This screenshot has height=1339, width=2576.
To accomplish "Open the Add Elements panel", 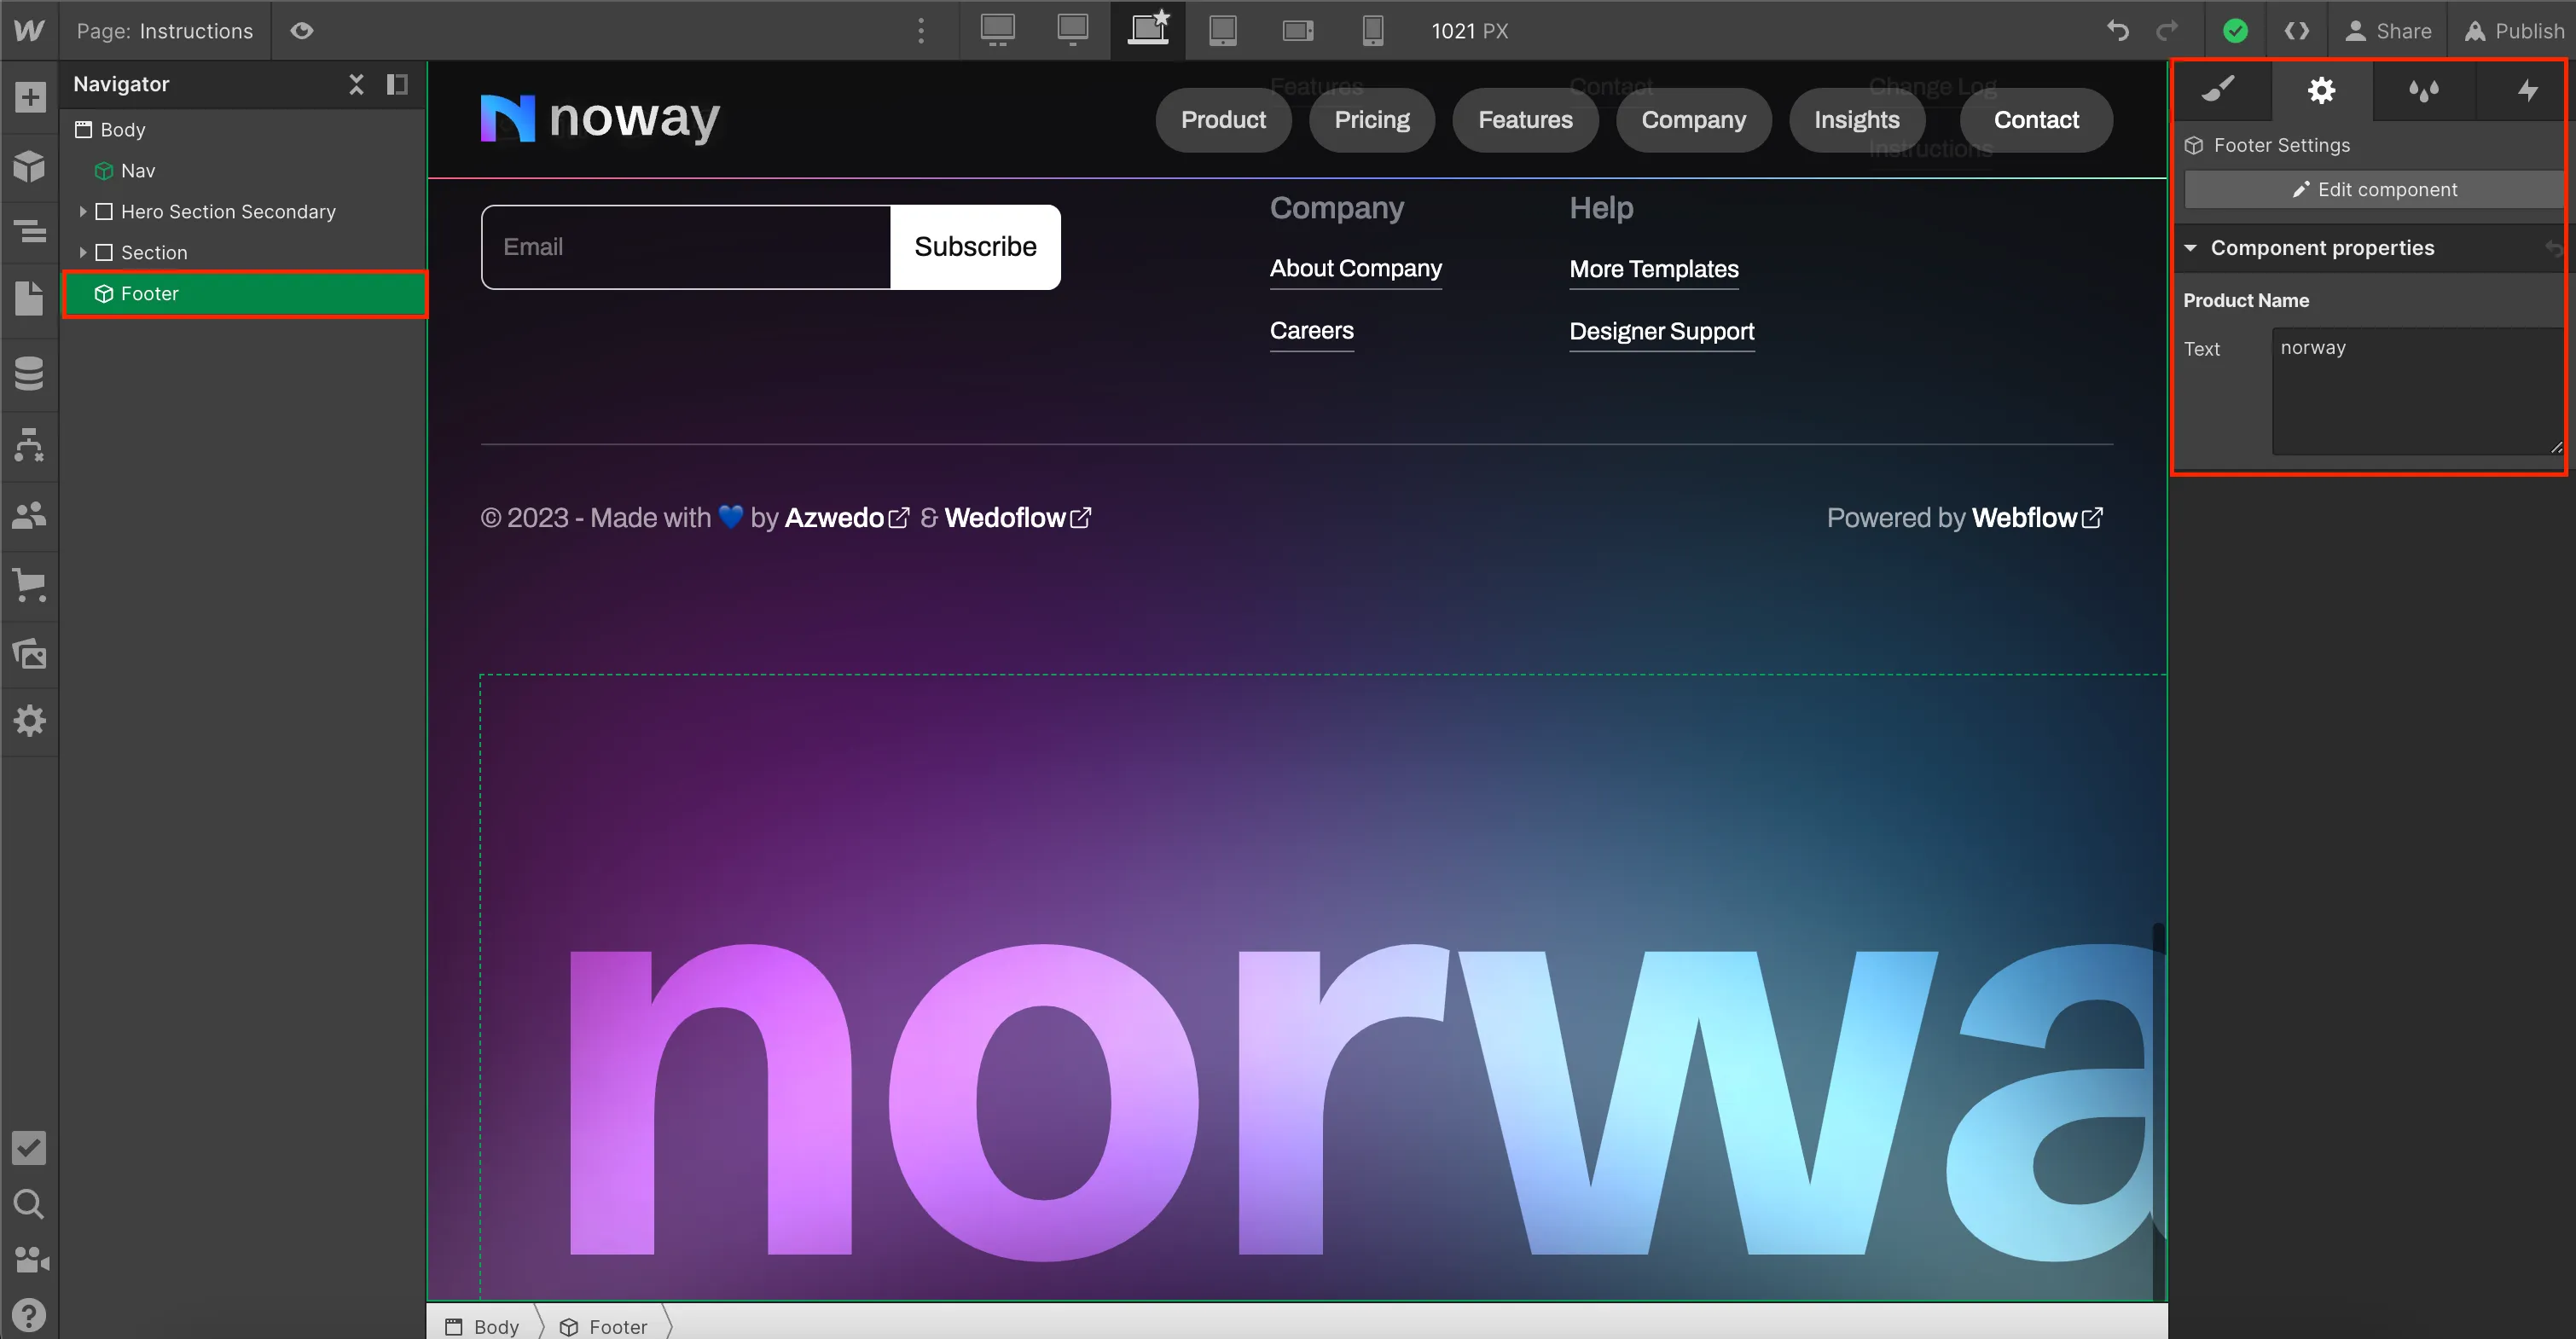I will tap(29, 97).
